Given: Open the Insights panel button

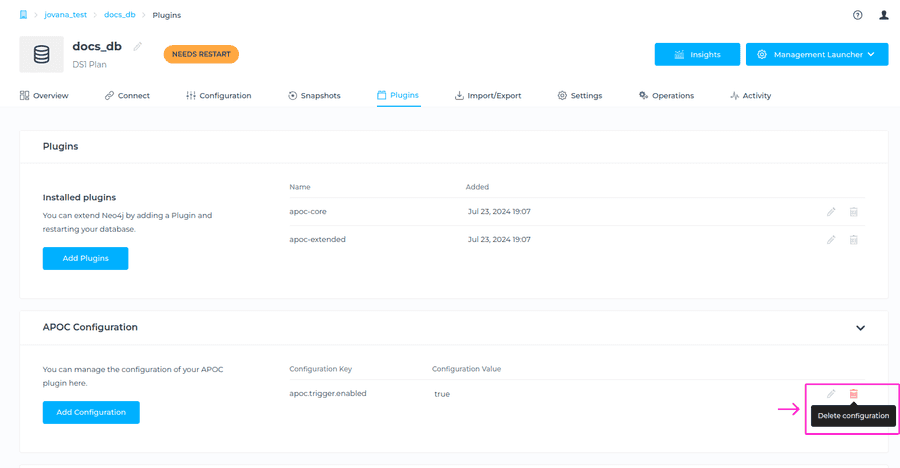Looking at the screenshot, I should (x=697, y=54).
